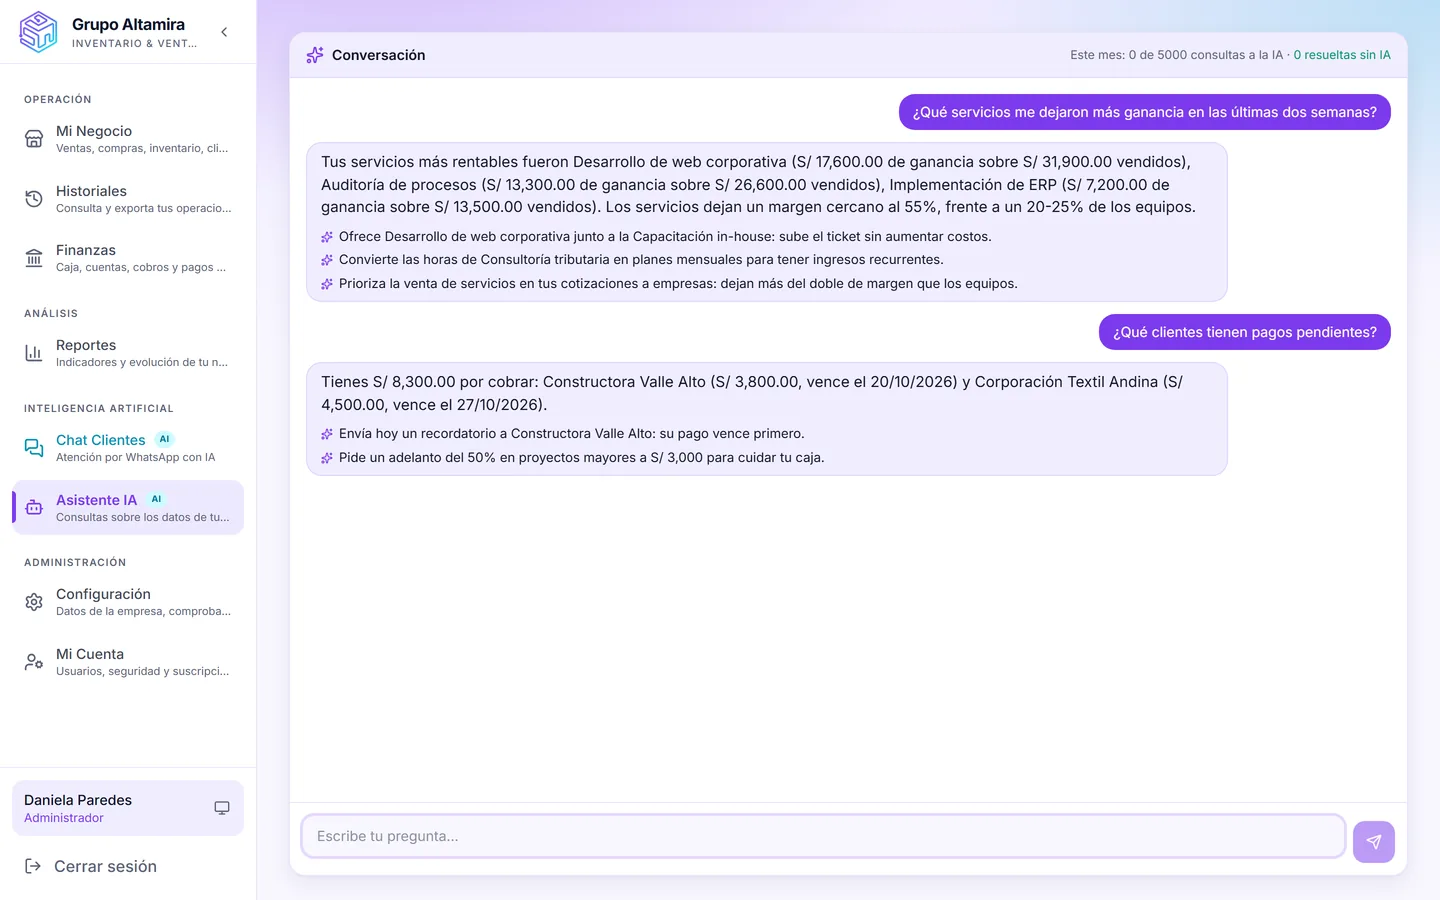Open the Mi Negocio menu item
The height and width of the screenshot is (900, 1440).
tap(128, 139)
